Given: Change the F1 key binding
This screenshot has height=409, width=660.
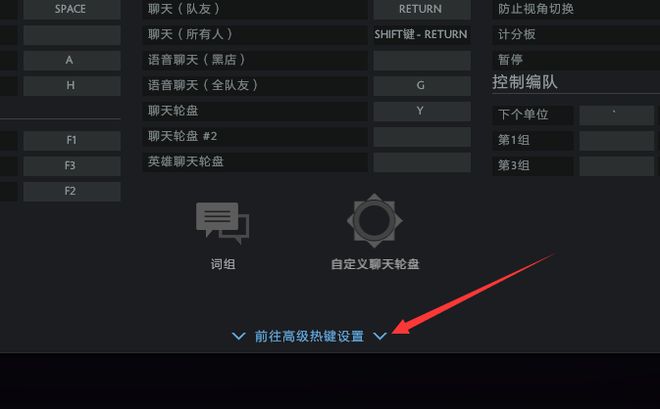Looking at the screenshot, I should point(72,140).
